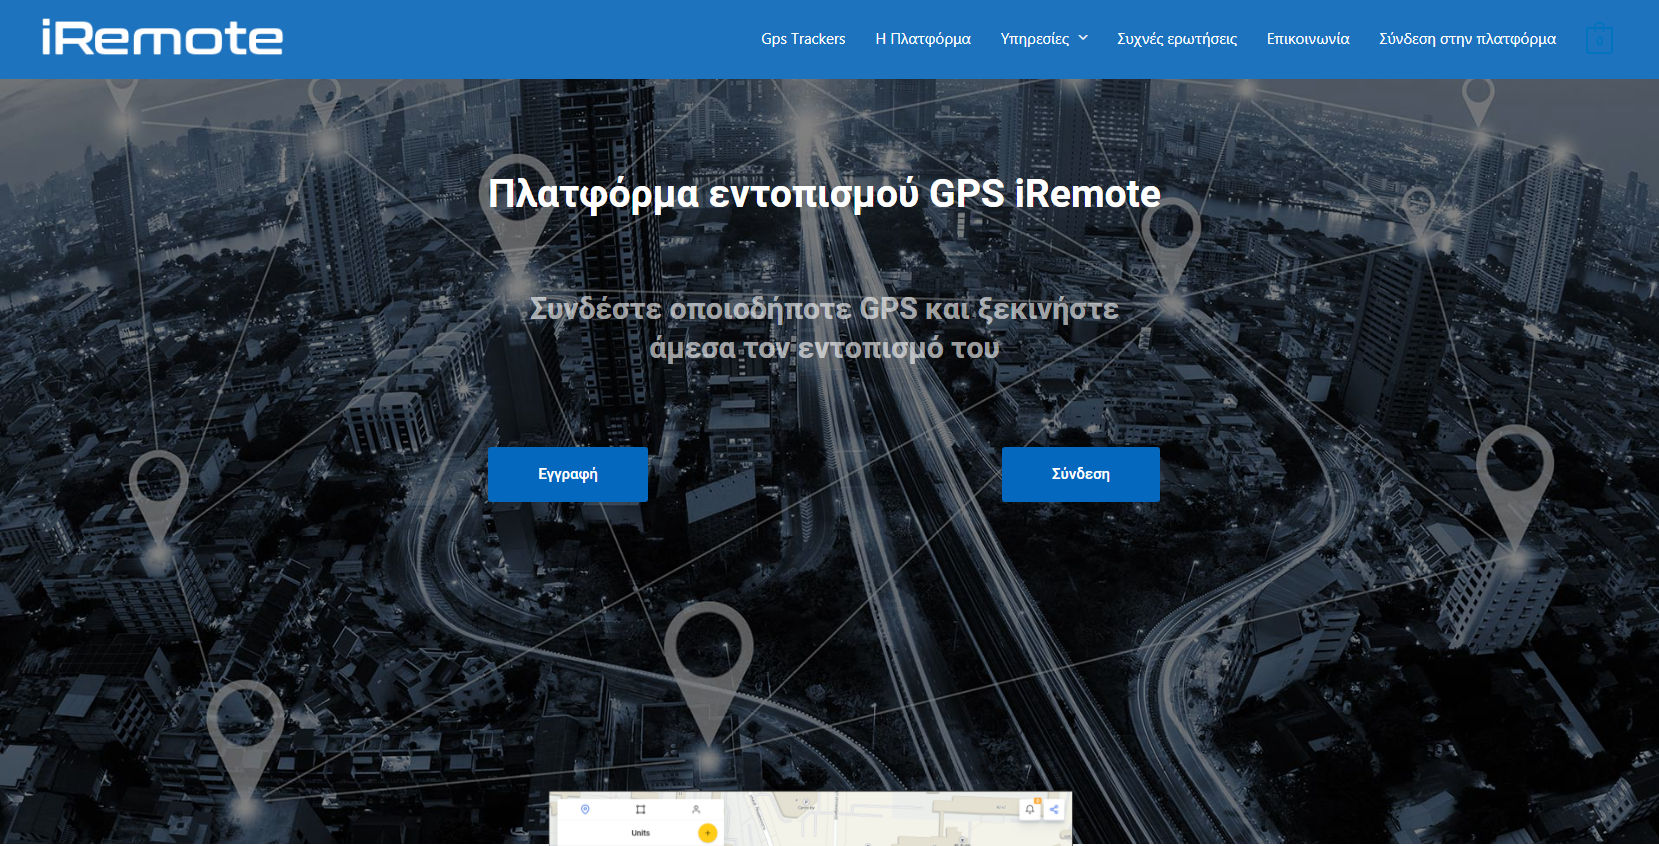The image size is (1659, 846).
Task: Open the Συχνές ερωτήσεις menu item
Action: pyautogui.click(x=1177, y=39)
